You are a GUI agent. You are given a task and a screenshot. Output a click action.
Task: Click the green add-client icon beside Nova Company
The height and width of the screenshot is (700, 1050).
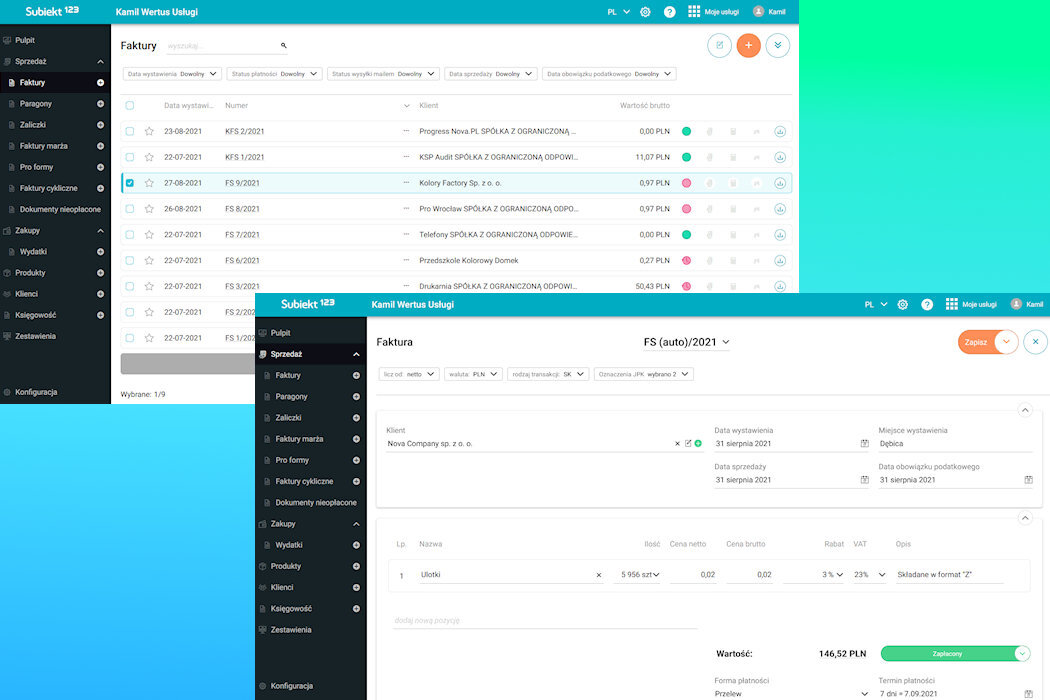(x=698, y=443)
